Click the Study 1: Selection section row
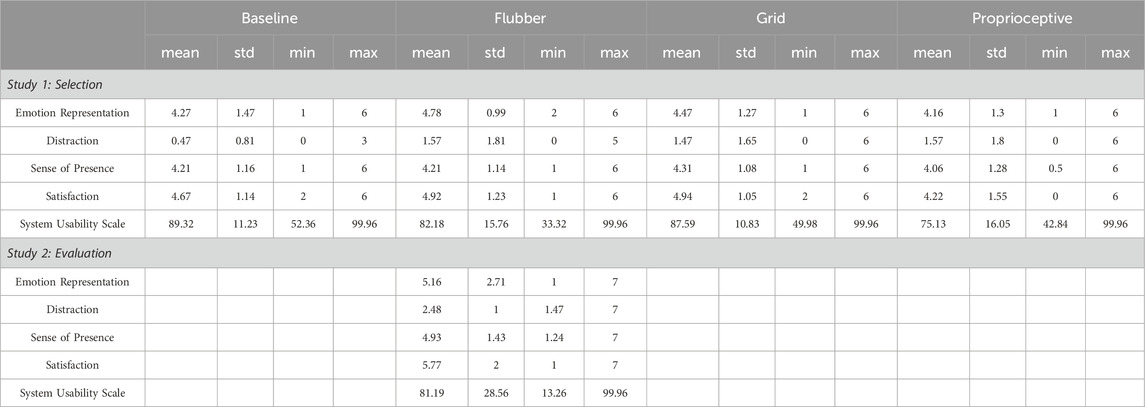 572,85
